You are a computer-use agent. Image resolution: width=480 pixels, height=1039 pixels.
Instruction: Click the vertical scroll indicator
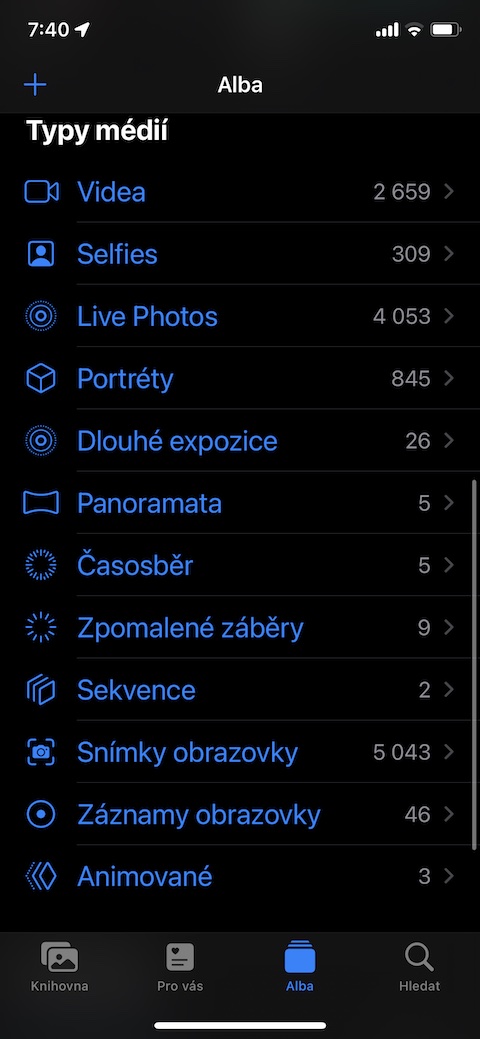474,665
